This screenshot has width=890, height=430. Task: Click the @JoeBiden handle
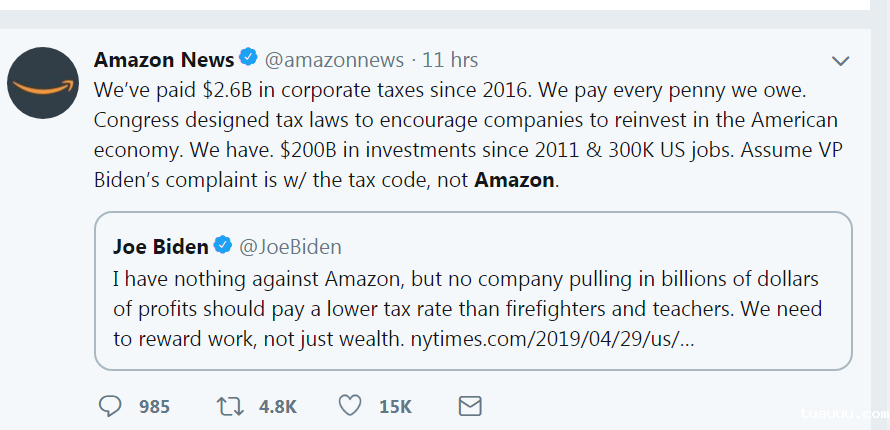pyautogui.click(x=289, y=246)
